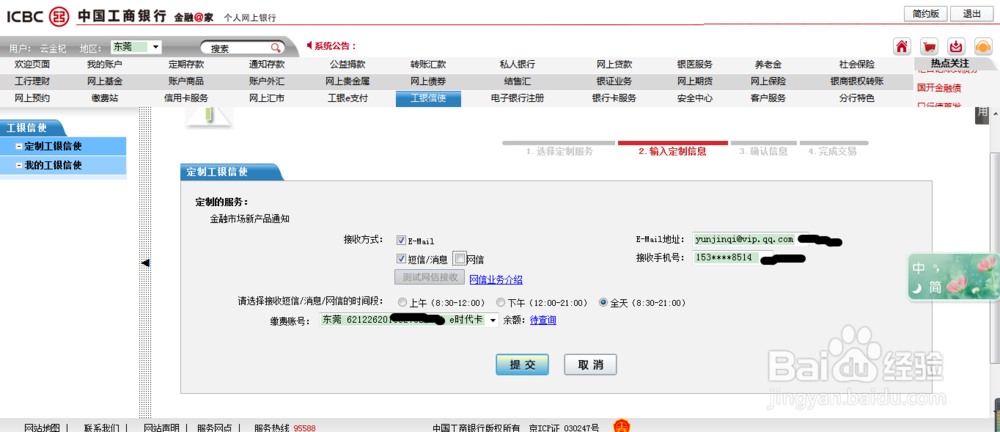Screen dimensions: 1000x432
Task: Open the 缴费账号 account dropdown
Action: 409,320
